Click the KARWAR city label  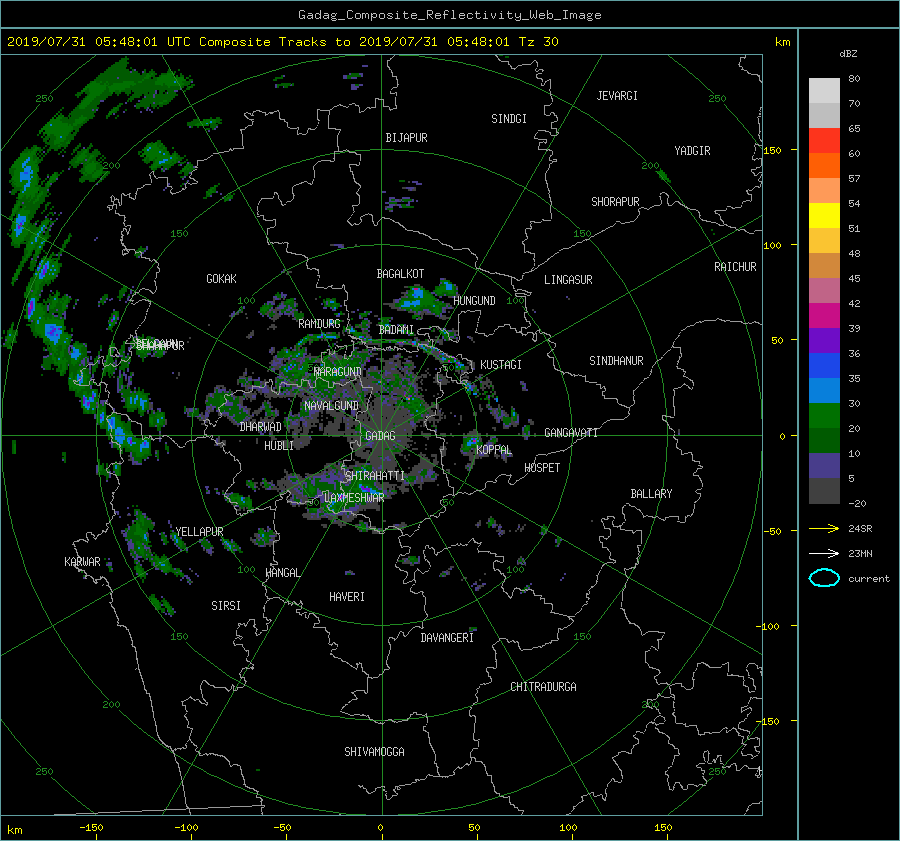click(x=82, y=562)
